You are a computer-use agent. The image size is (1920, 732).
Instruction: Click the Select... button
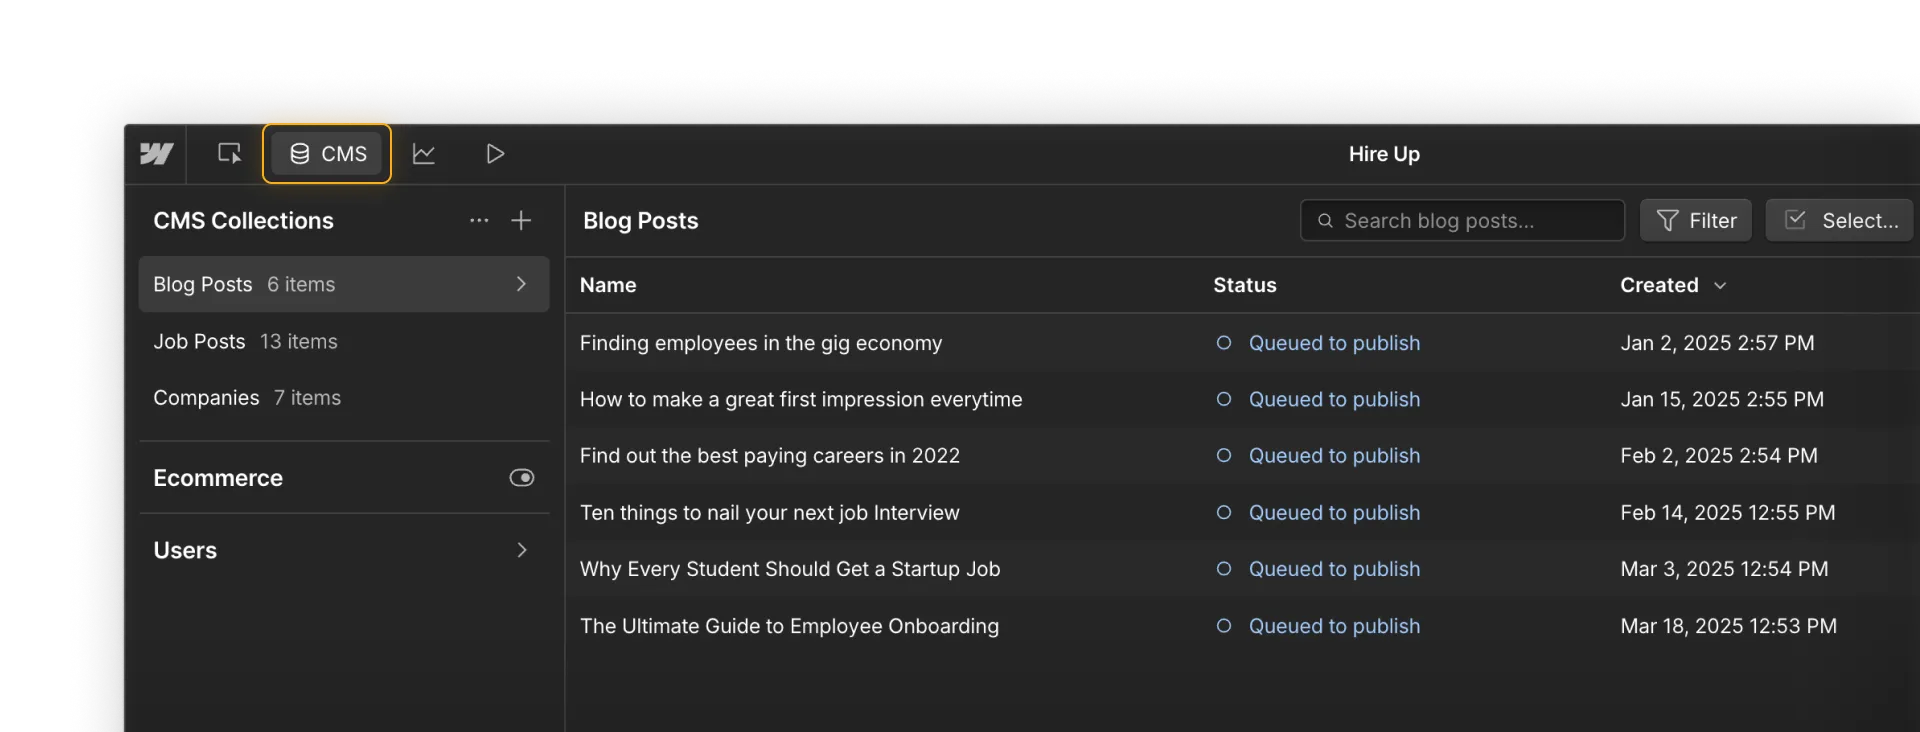pos(1839,221)
